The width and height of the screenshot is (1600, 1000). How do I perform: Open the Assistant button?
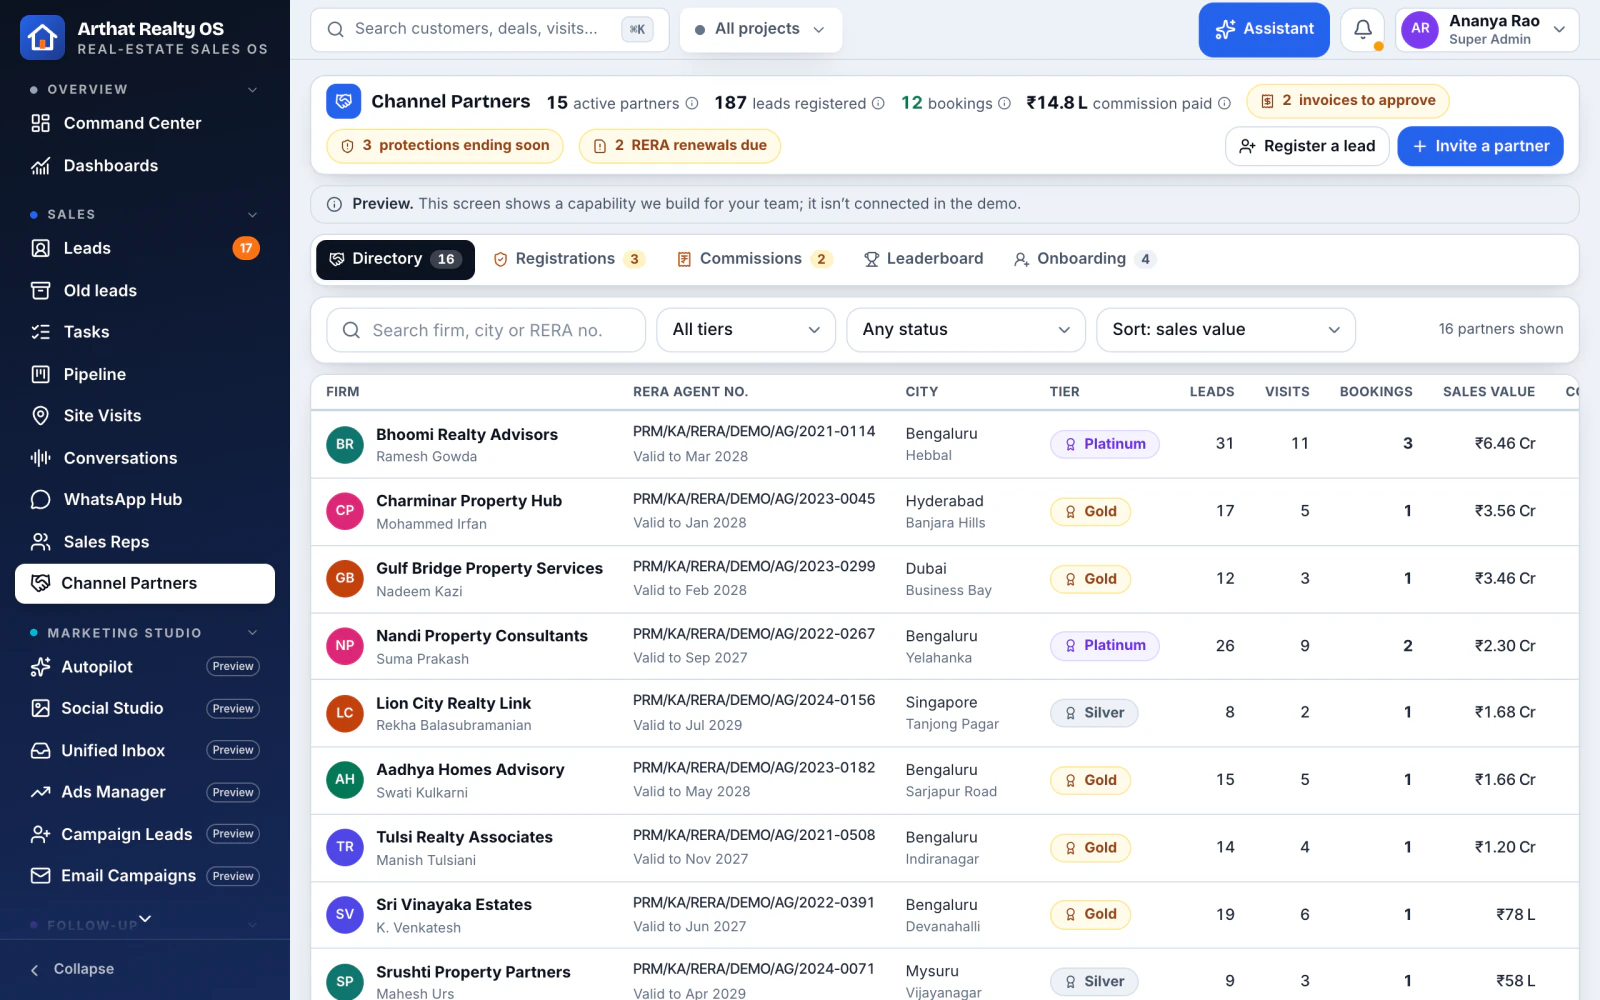(1264, 30)
